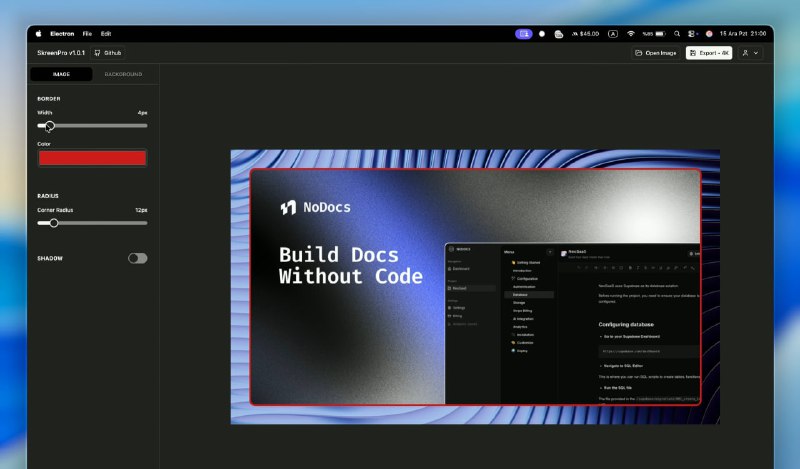Open the Spotlight search magnifier icon

tap(677, 33)
